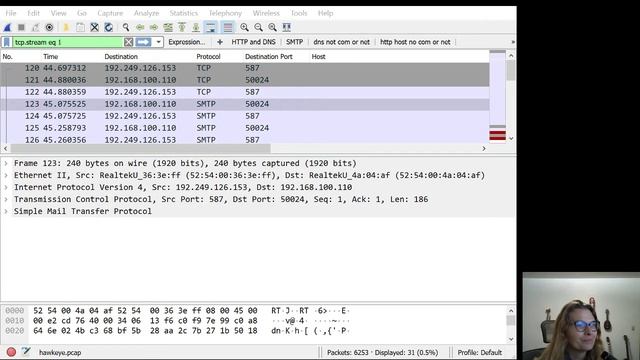Close this capture file X icon
640x360 pixels.
click(x=94, y=27)
